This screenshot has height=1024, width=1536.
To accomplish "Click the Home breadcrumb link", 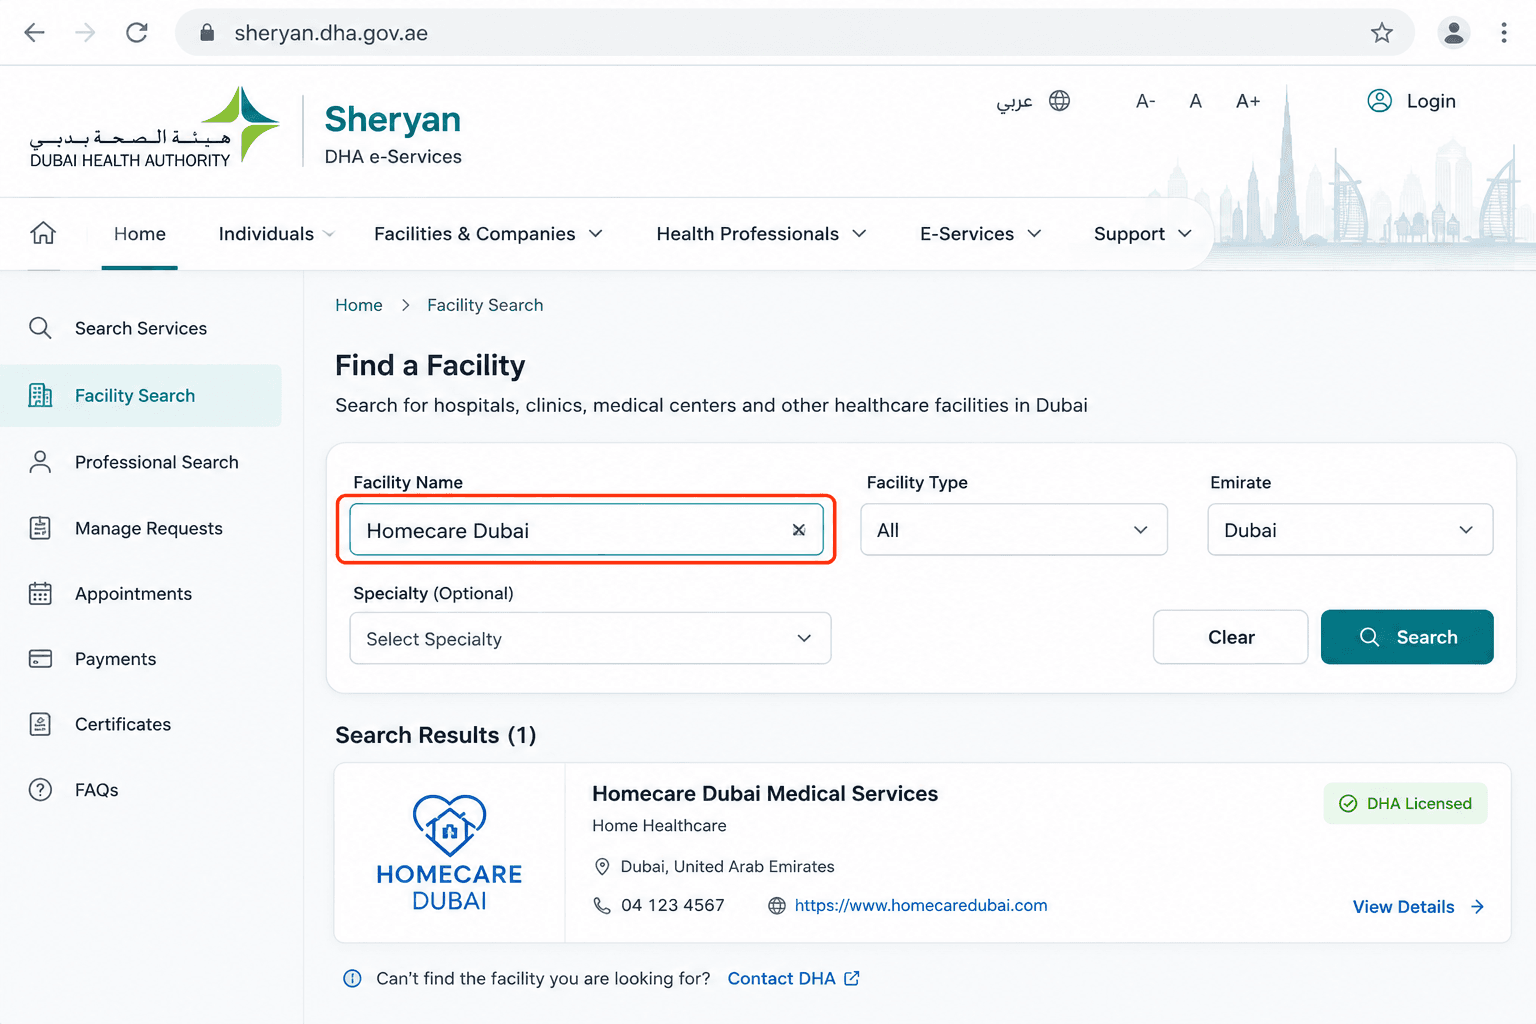I will (x=359, y=305).
